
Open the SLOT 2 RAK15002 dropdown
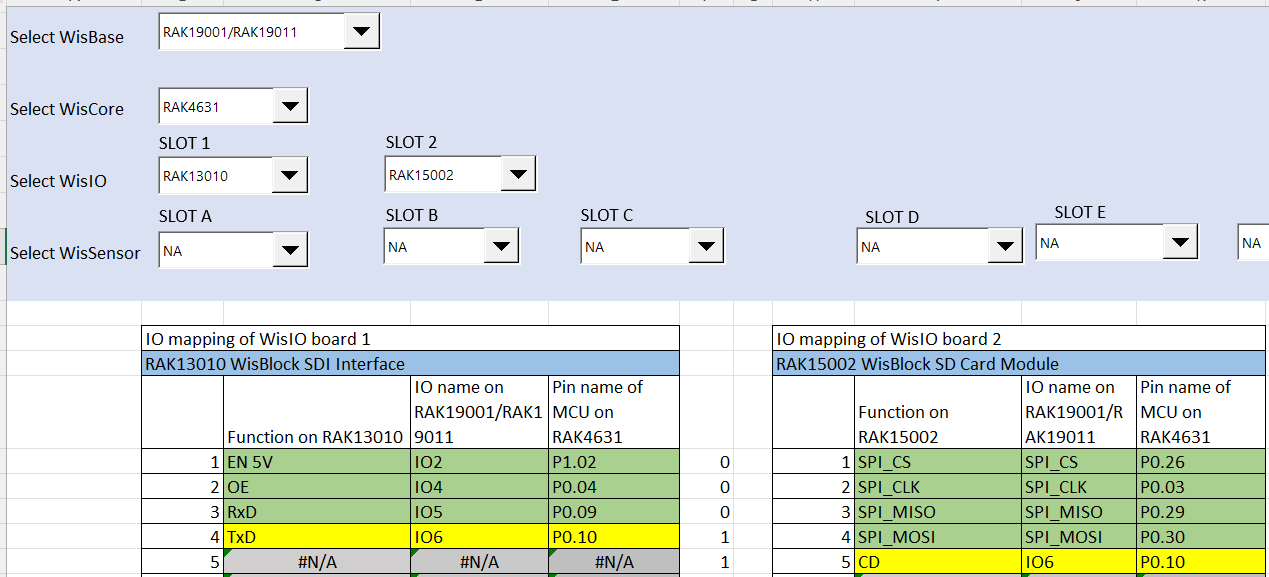point(516,176)
